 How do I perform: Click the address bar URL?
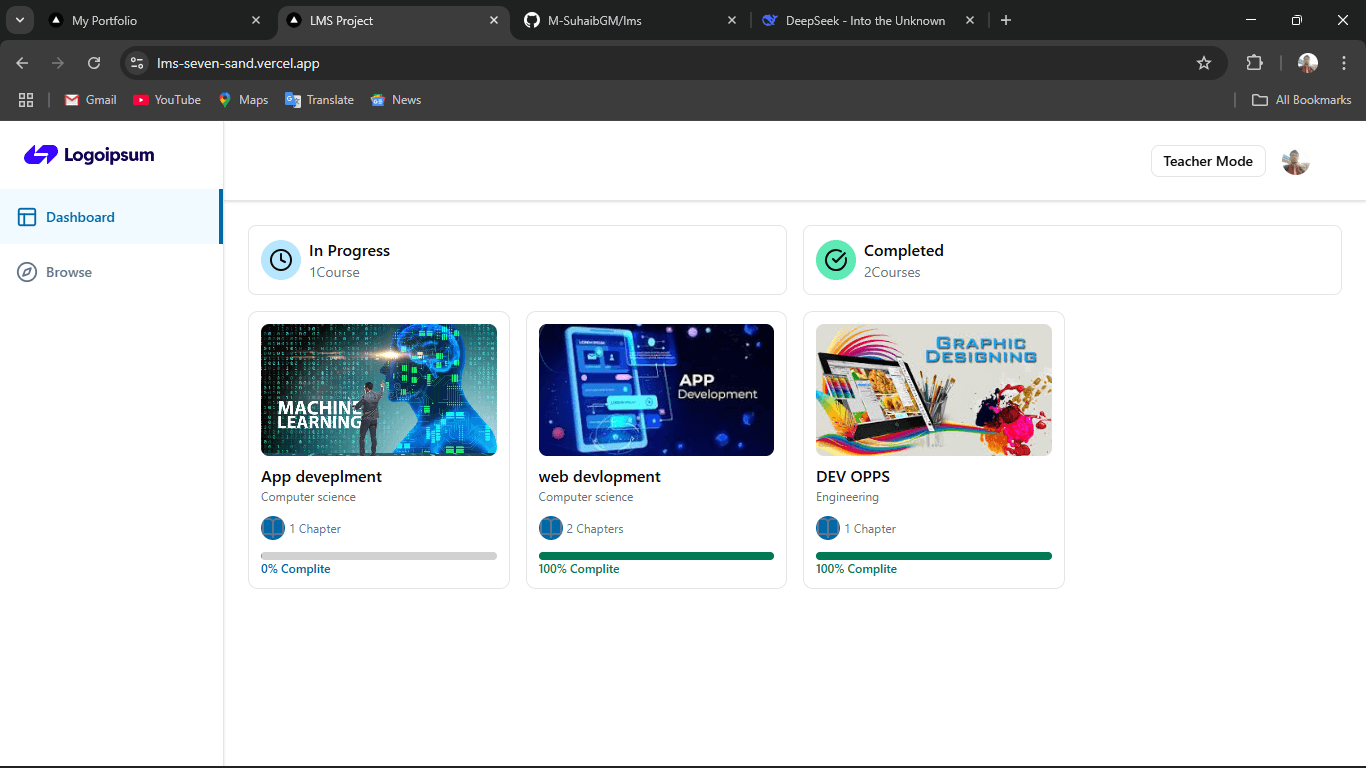point(238,63)
